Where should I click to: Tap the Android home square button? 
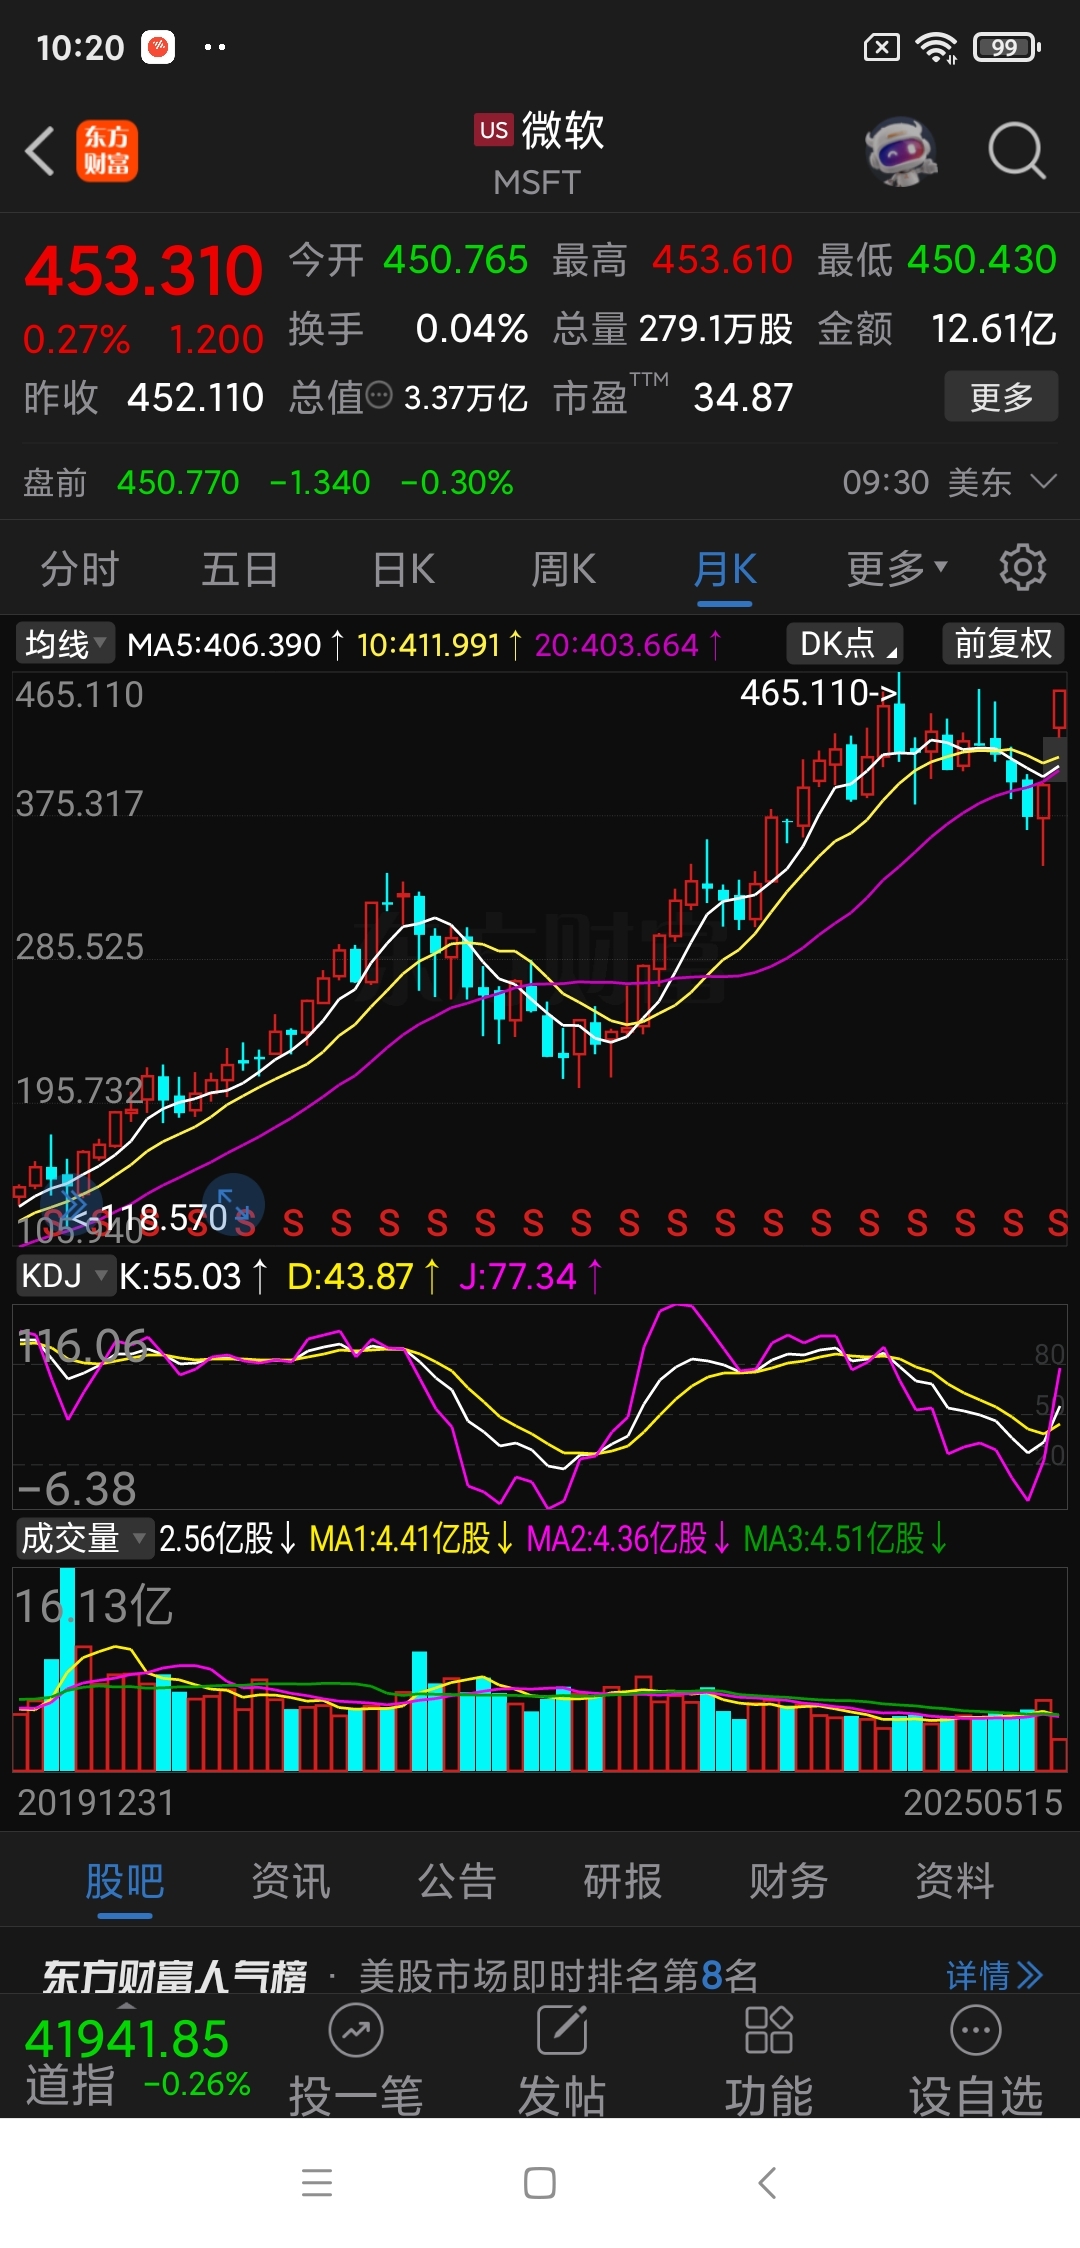tap(540, 2182)
